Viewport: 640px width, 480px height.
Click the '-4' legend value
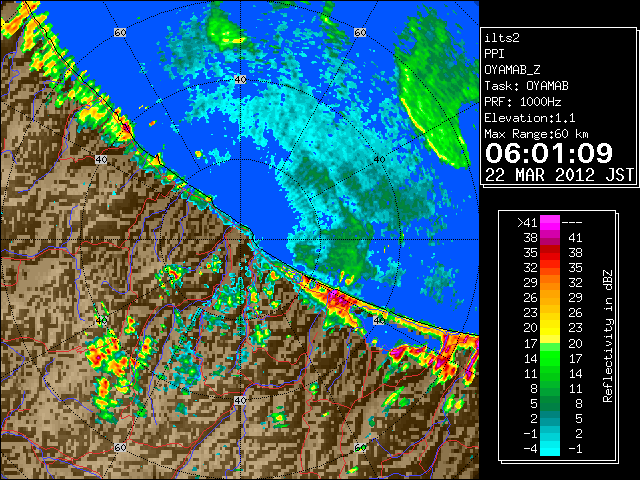(x=530, y=449)
